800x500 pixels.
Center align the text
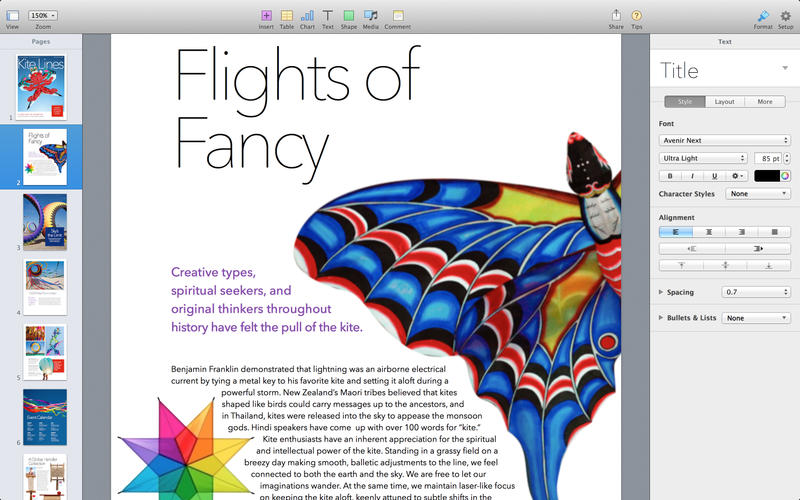click(x=709, y=232)
